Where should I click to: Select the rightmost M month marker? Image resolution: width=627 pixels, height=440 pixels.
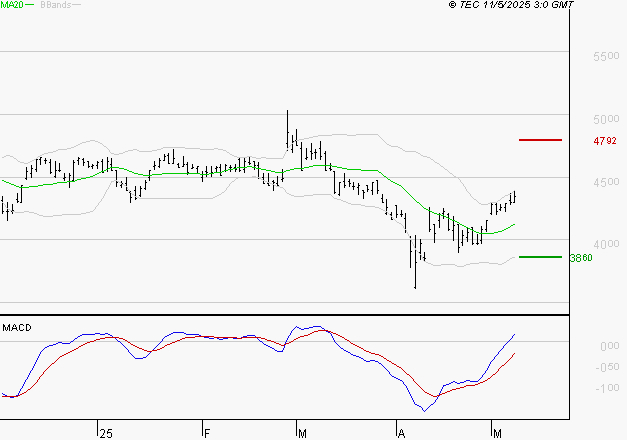[497, 432]
